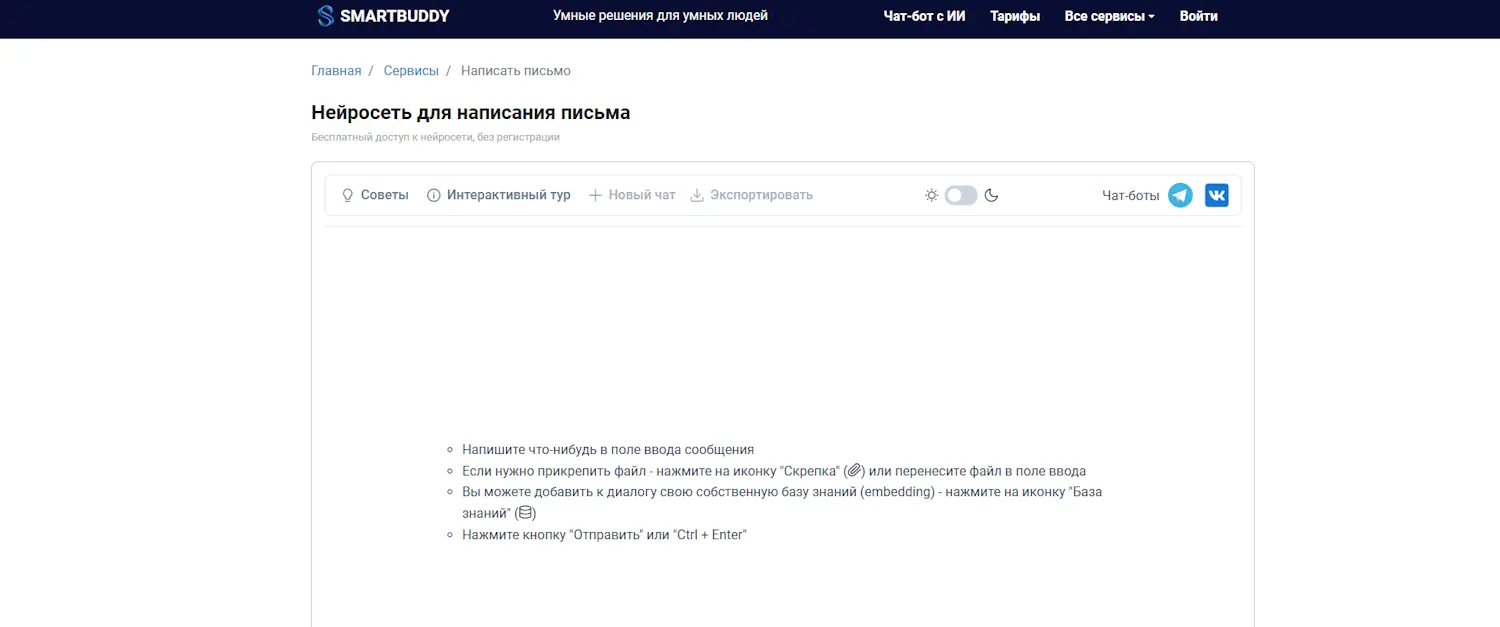Click the info icon beside Интерактивный тур
Image resolution: width=1500 pixels, height=627 pixels.
click(434, 195)
